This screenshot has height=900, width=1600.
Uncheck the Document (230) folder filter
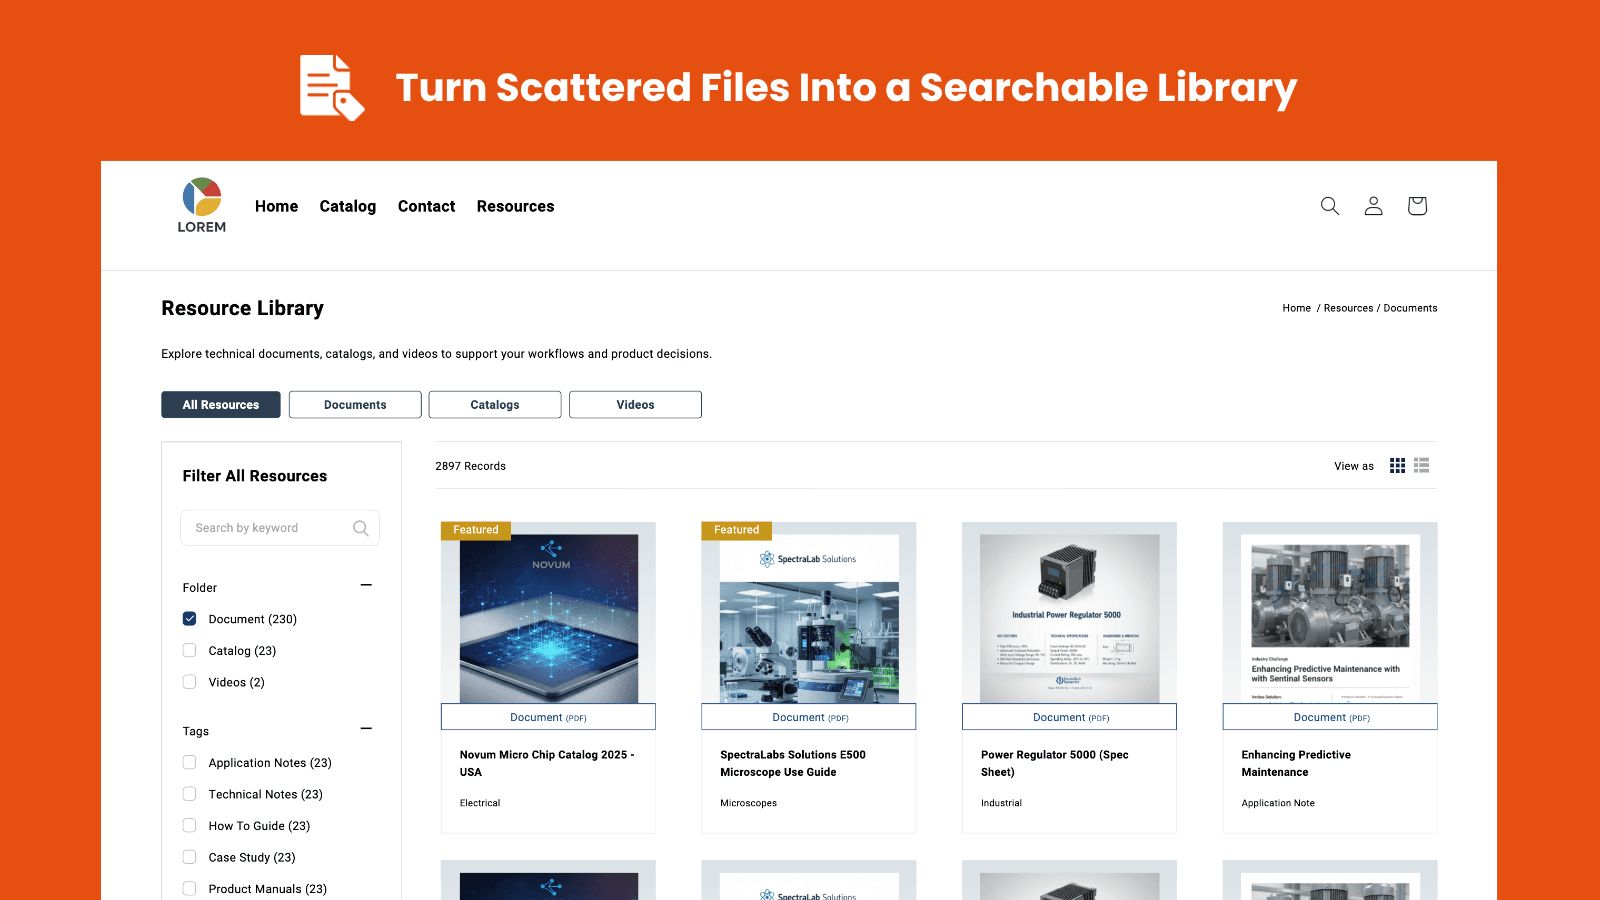click(x=189, y=619)
